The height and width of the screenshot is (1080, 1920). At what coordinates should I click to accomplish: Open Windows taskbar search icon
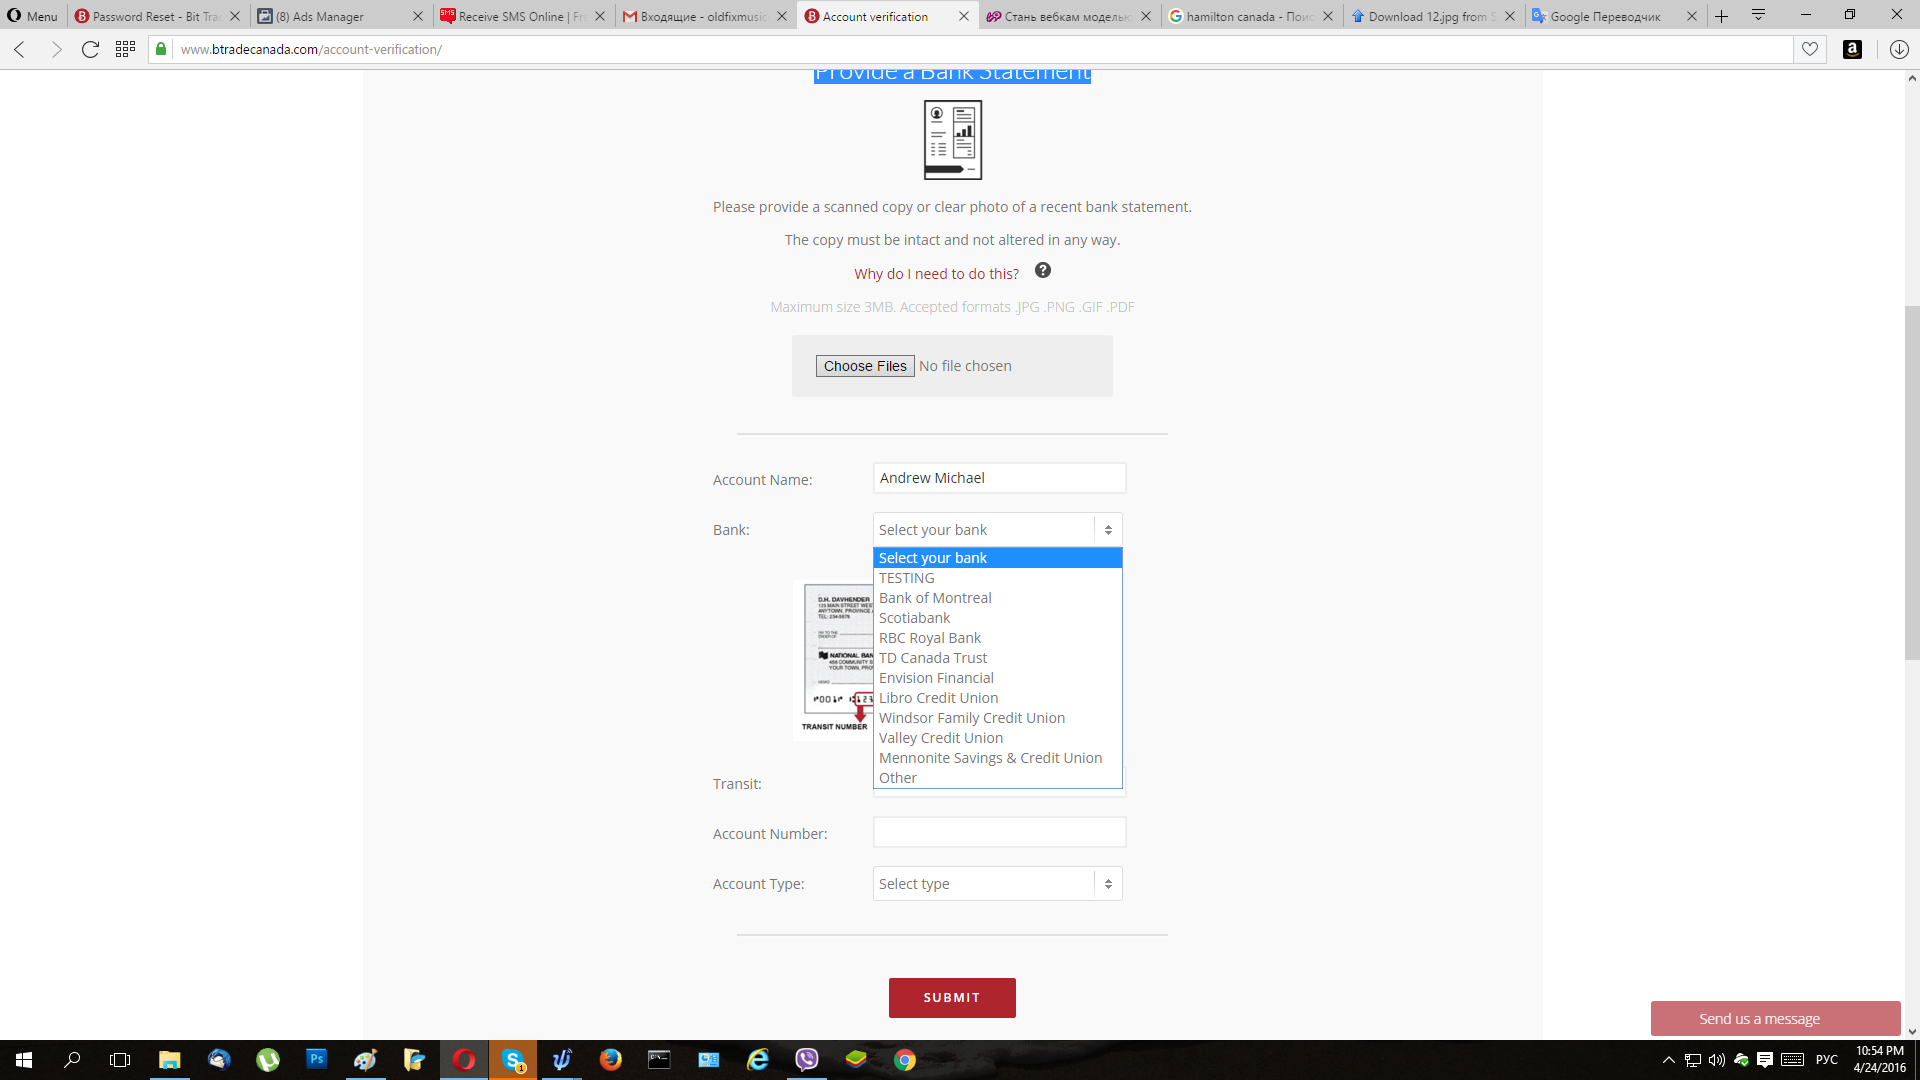click(72, 1060)
